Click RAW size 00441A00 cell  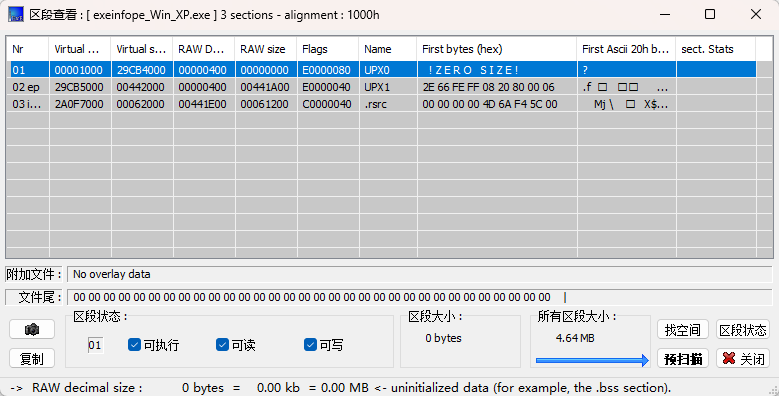click(x=266, y=87)
